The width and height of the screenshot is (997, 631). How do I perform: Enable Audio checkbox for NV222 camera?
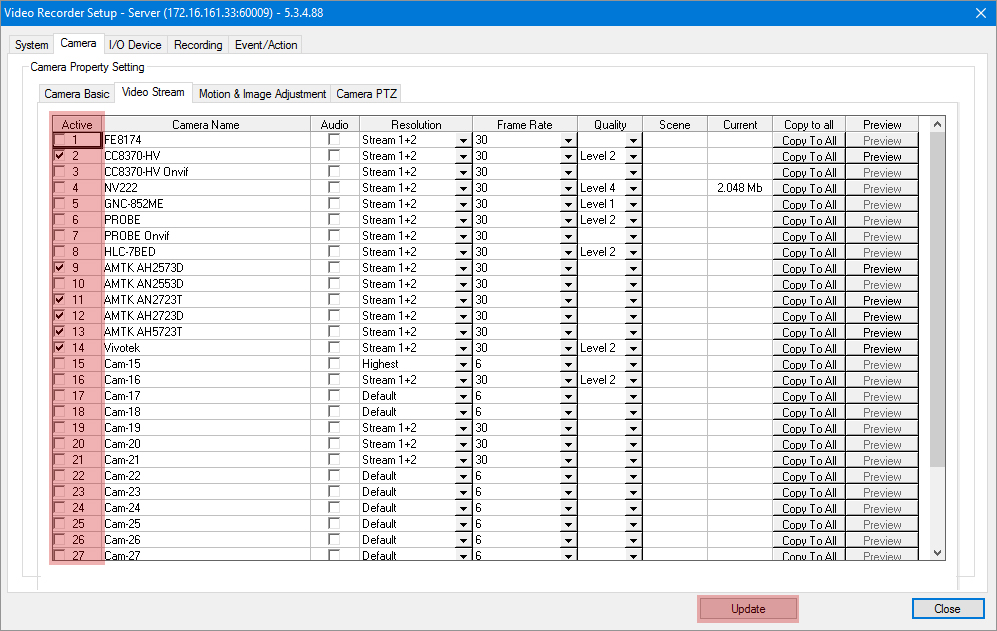334,188
